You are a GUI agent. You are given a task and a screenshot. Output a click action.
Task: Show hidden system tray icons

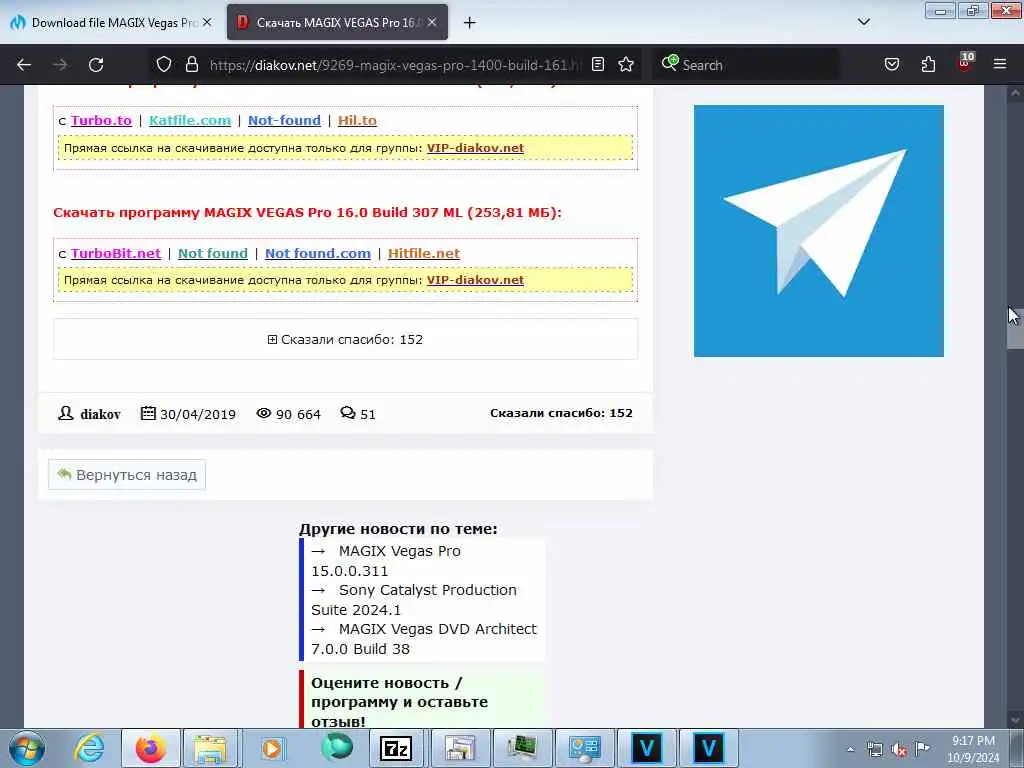click(850, 750)
